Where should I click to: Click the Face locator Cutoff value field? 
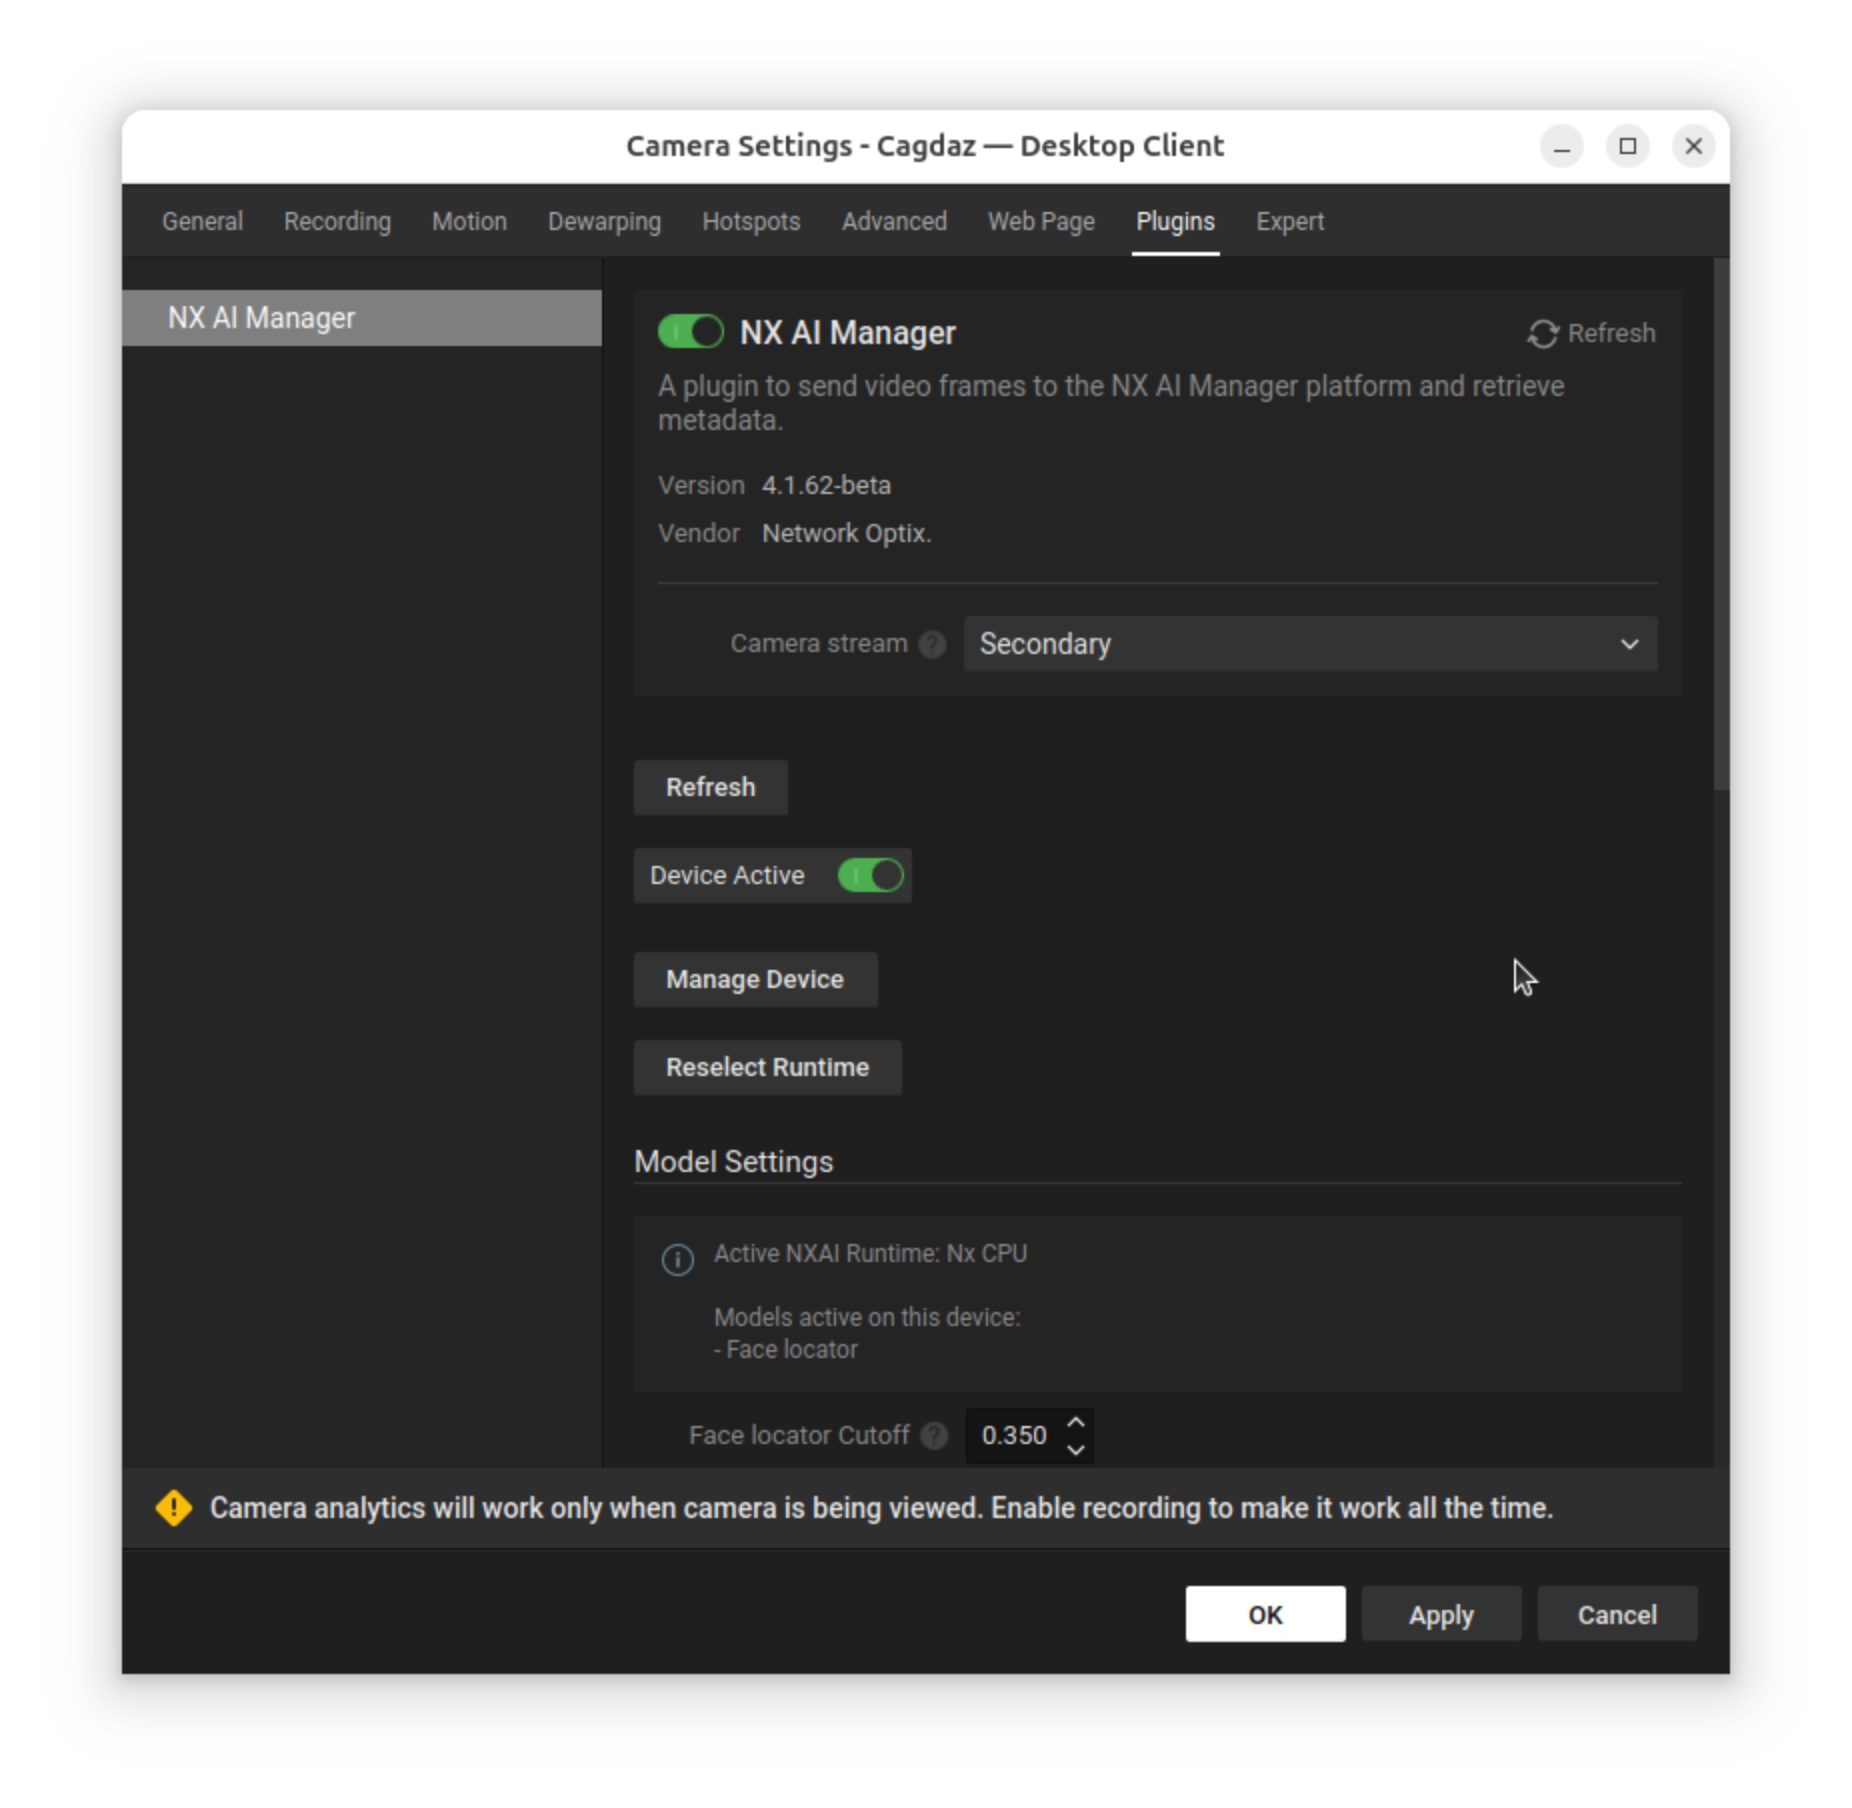[x=1014, y=1435]
